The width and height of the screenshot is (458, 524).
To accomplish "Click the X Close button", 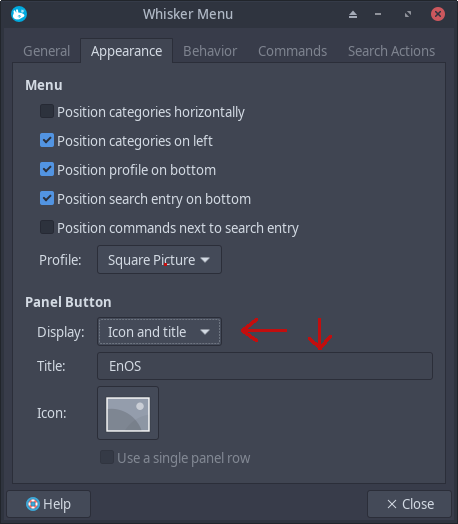I will pos(410,504).
